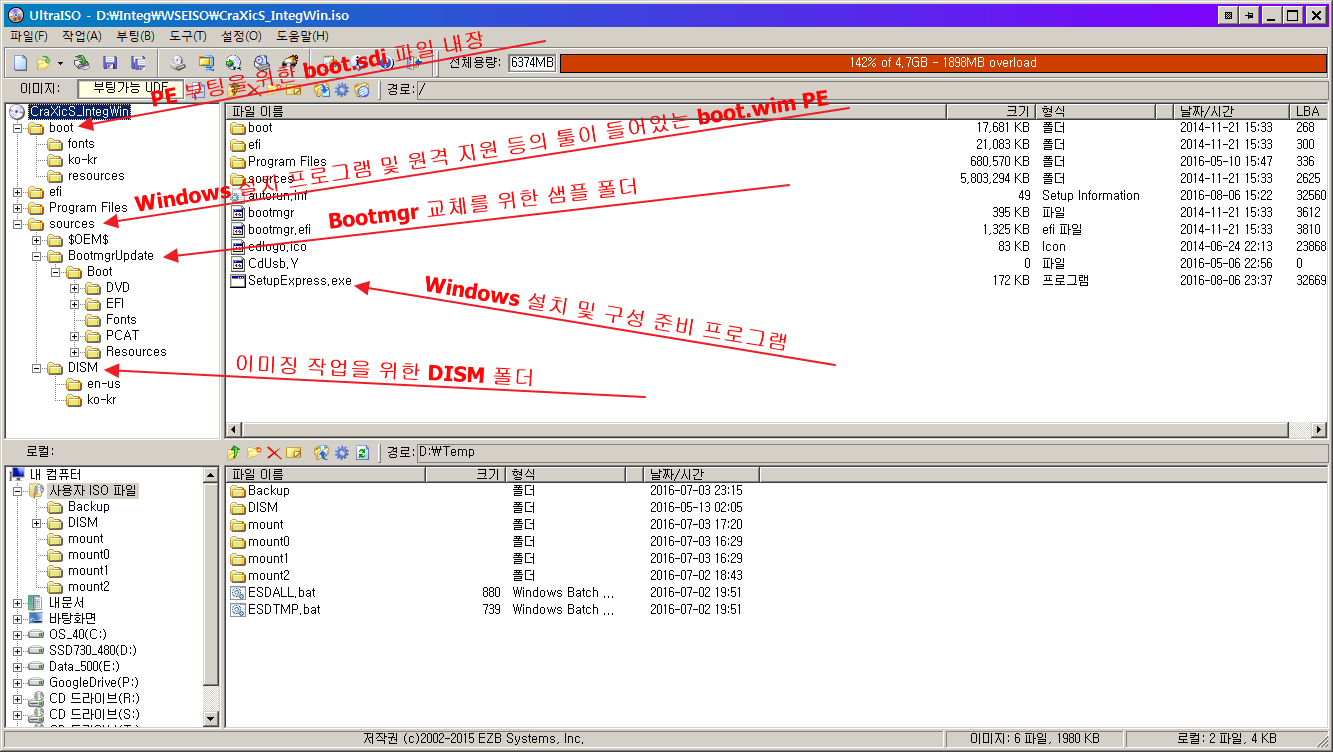Click the properties icon in image toolbar

[x=362, y=90]
